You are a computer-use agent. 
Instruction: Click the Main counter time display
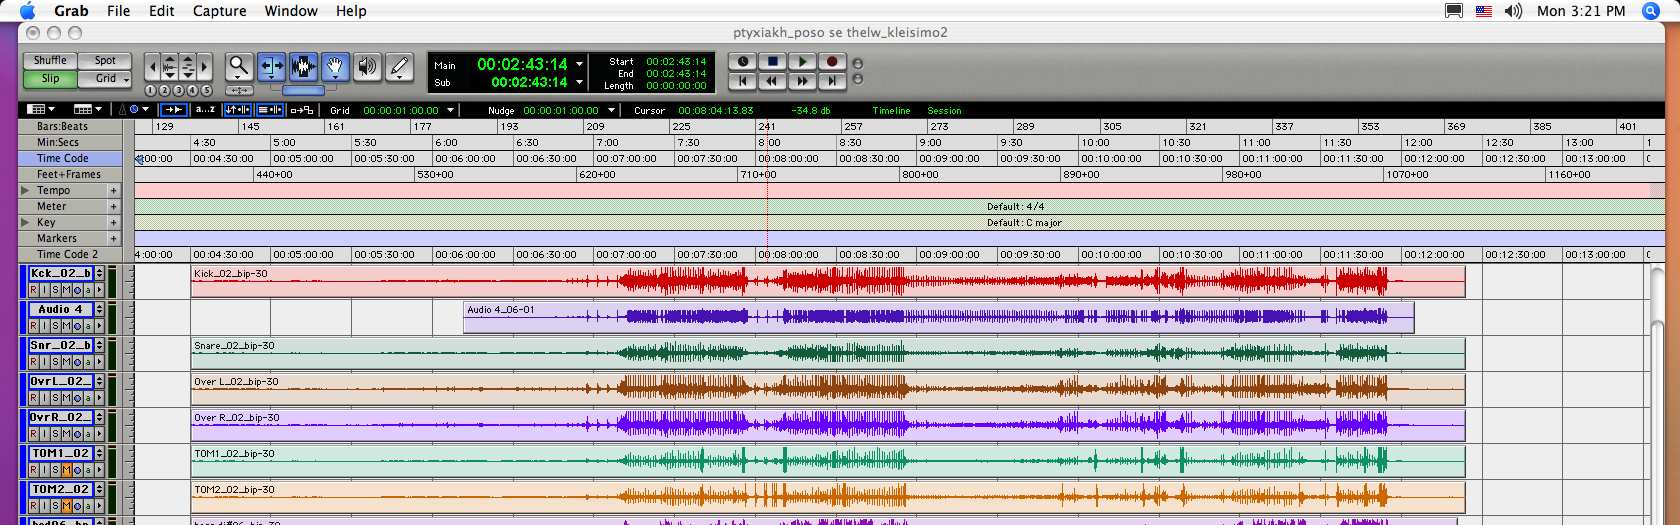[x=522, y=64]
